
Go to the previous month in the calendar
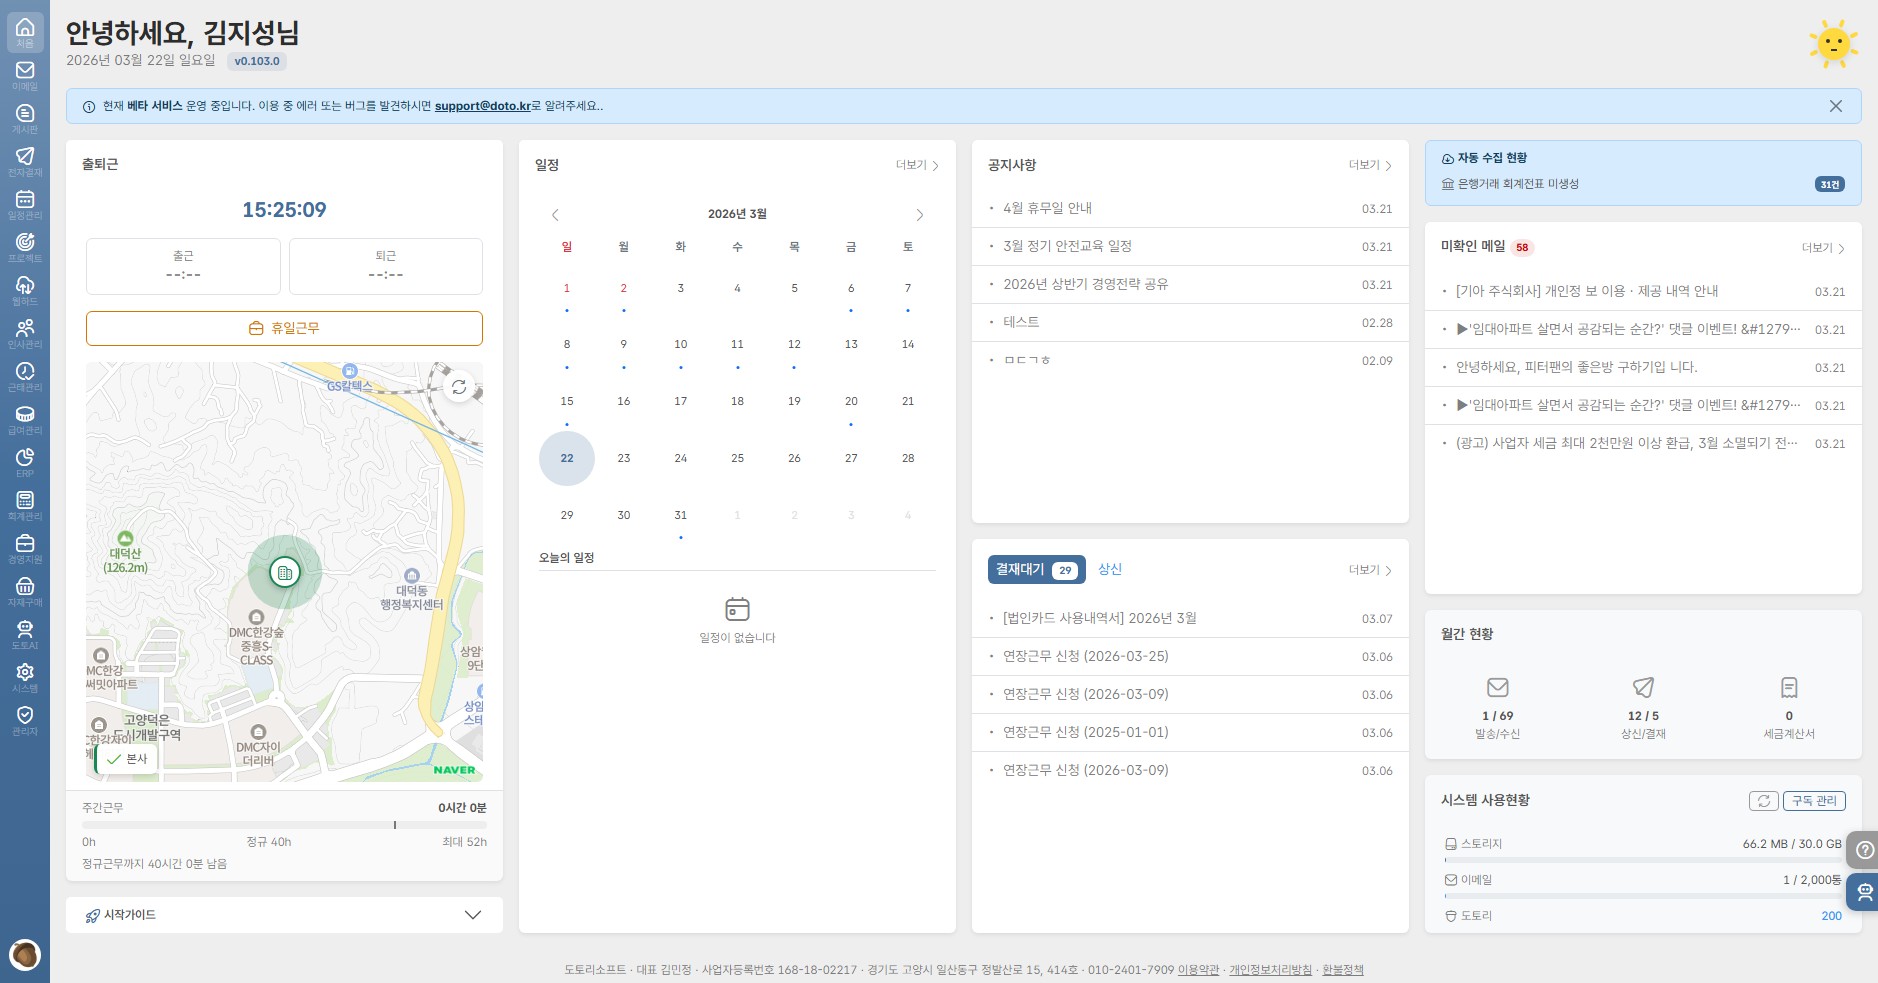pos(555,215)
